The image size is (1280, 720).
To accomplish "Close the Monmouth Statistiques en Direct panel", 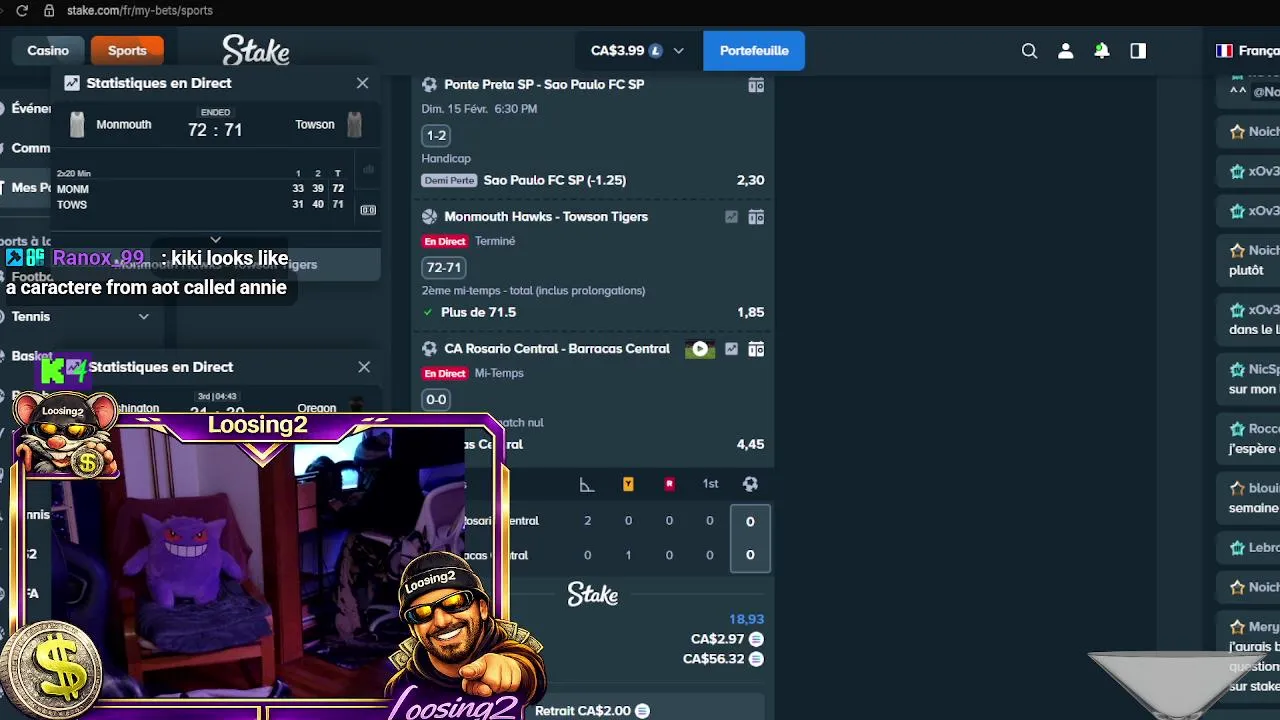I will 362,83.
